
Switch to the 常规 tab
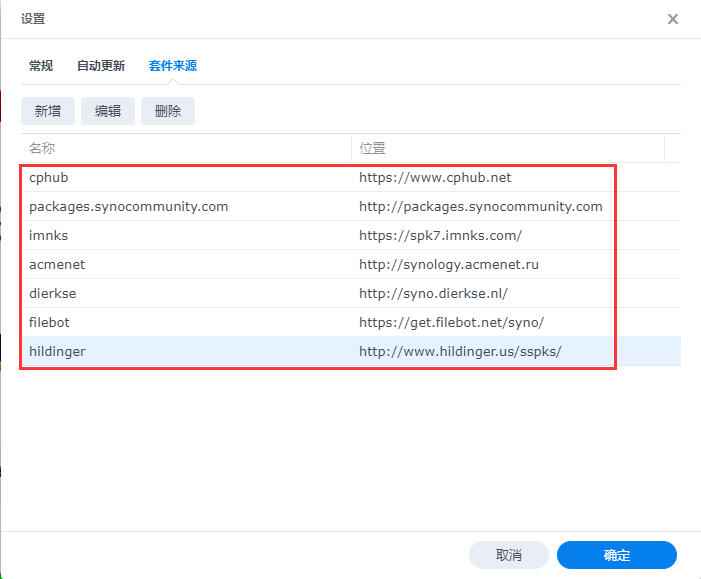[x=41, y=66]
